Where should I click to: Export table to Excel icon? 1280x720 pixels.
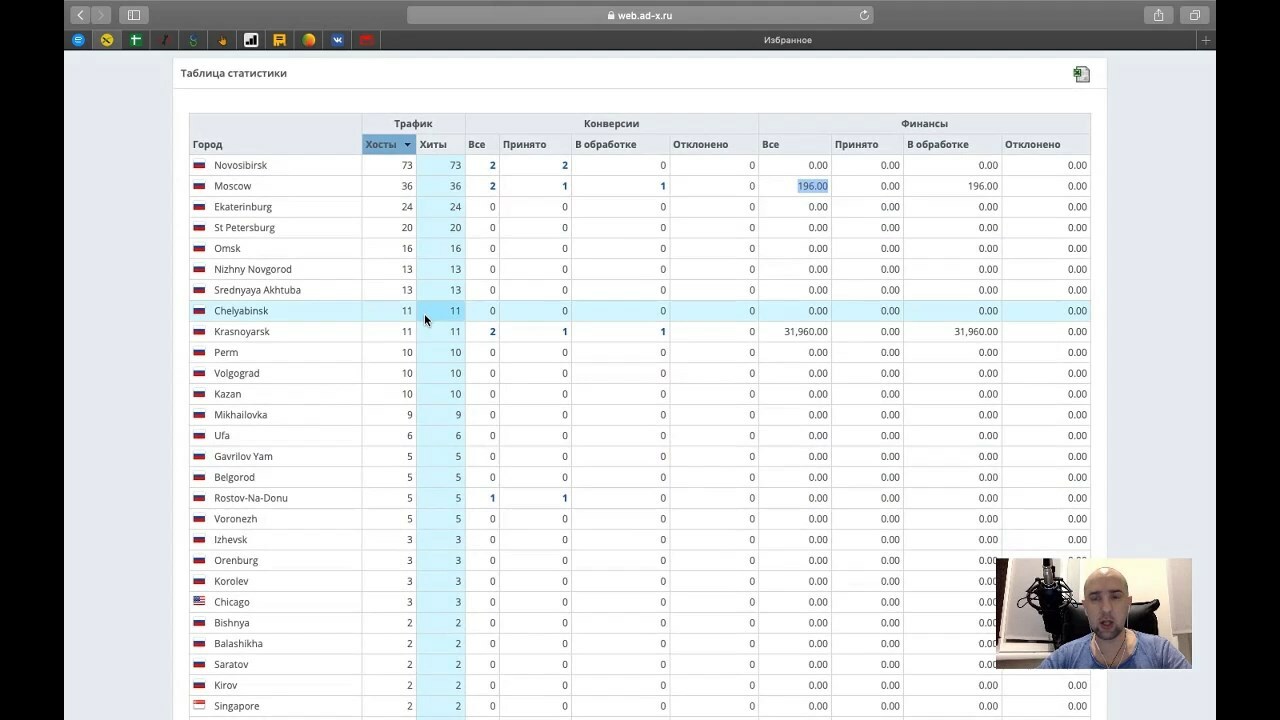coord(1081,74)
